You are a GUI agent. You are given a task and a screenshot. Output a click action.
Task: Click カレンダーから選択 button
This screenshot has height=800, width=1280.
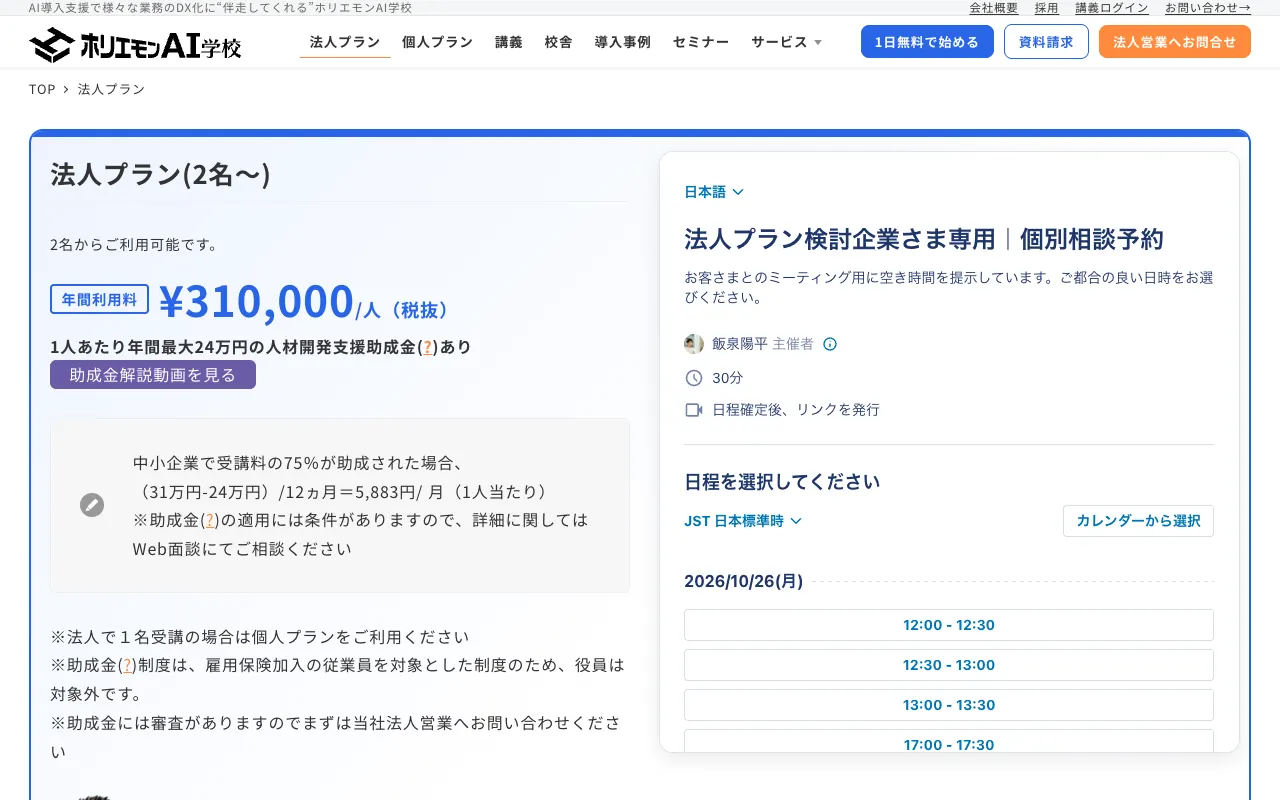pos(1138,521)
